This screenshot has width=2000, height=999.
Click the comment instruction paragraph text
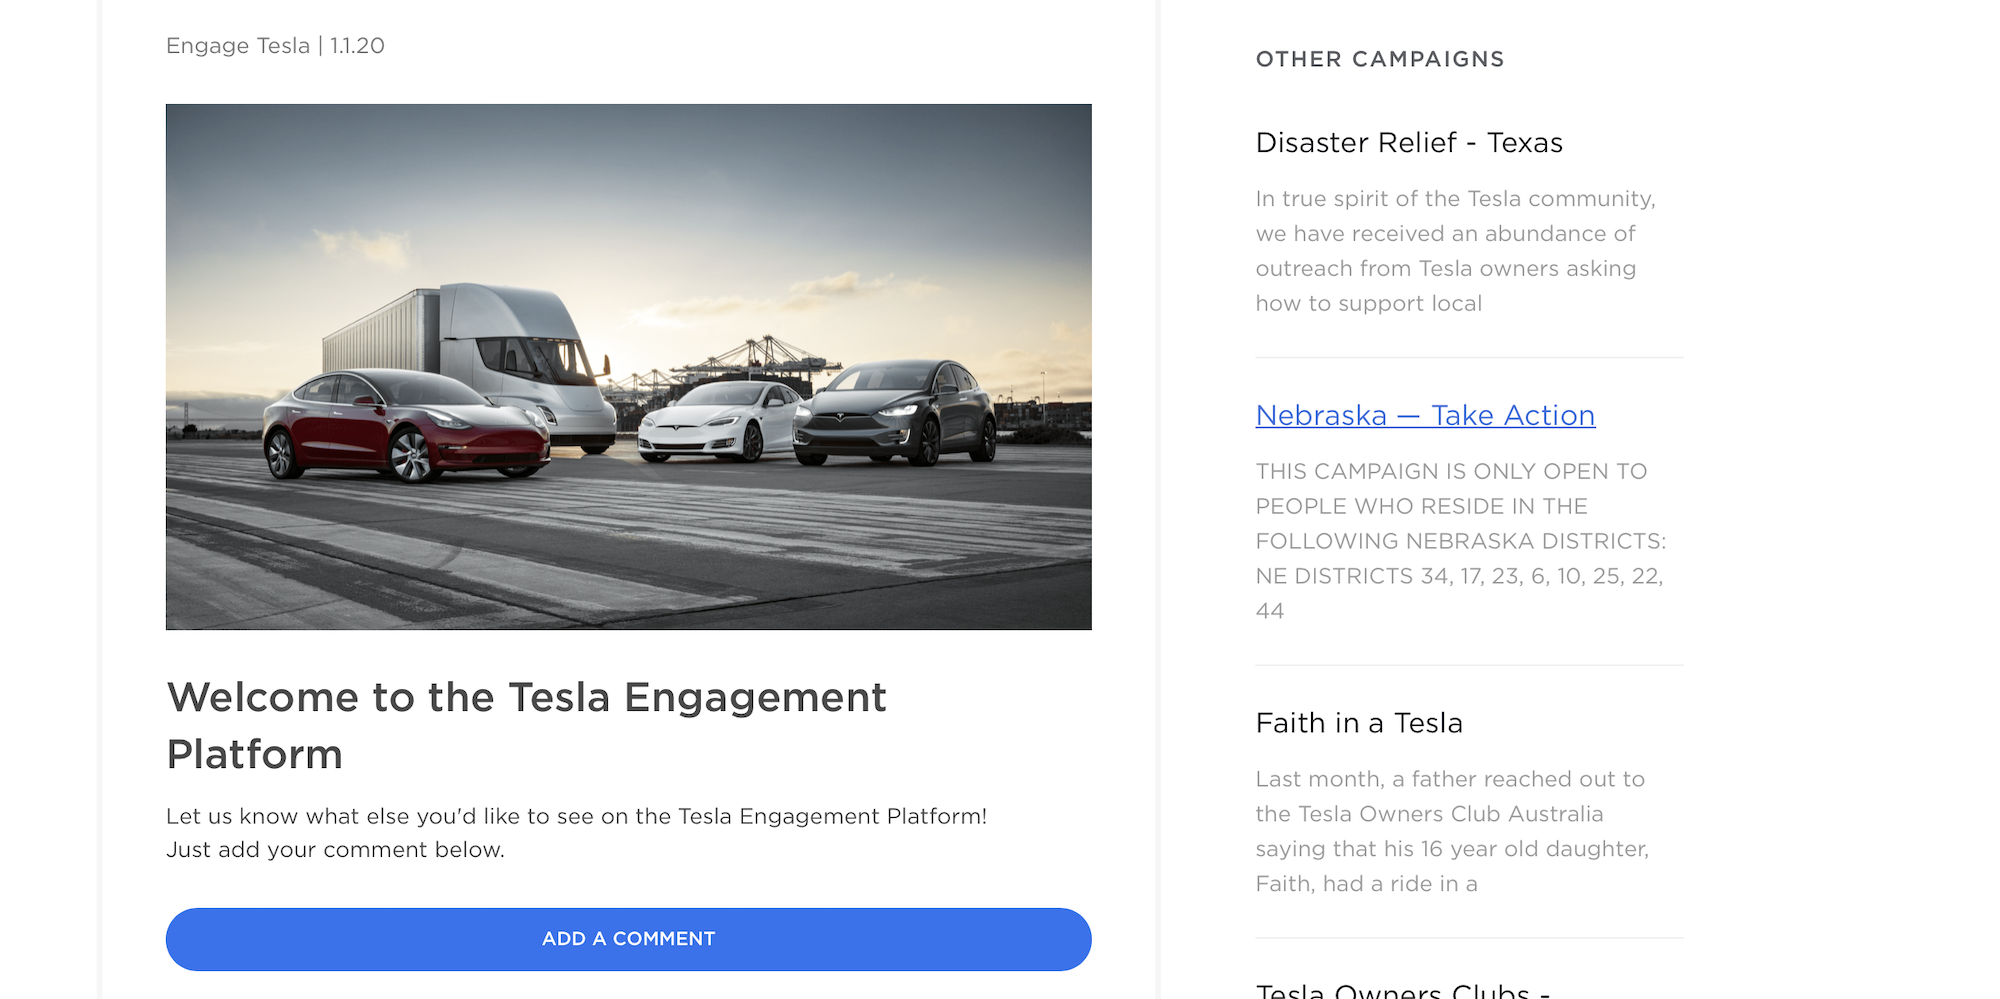click(x=576, y=832)
